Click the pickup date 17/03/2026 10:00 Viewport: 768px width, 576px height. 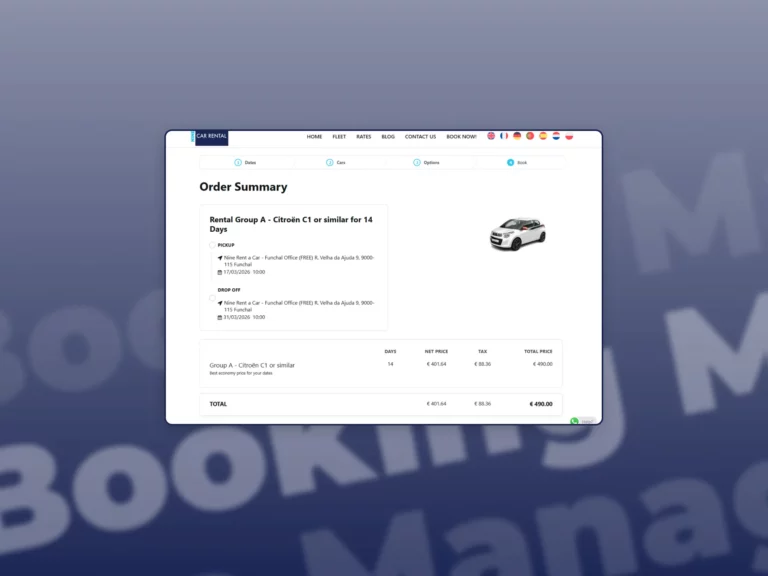(244, 272)
